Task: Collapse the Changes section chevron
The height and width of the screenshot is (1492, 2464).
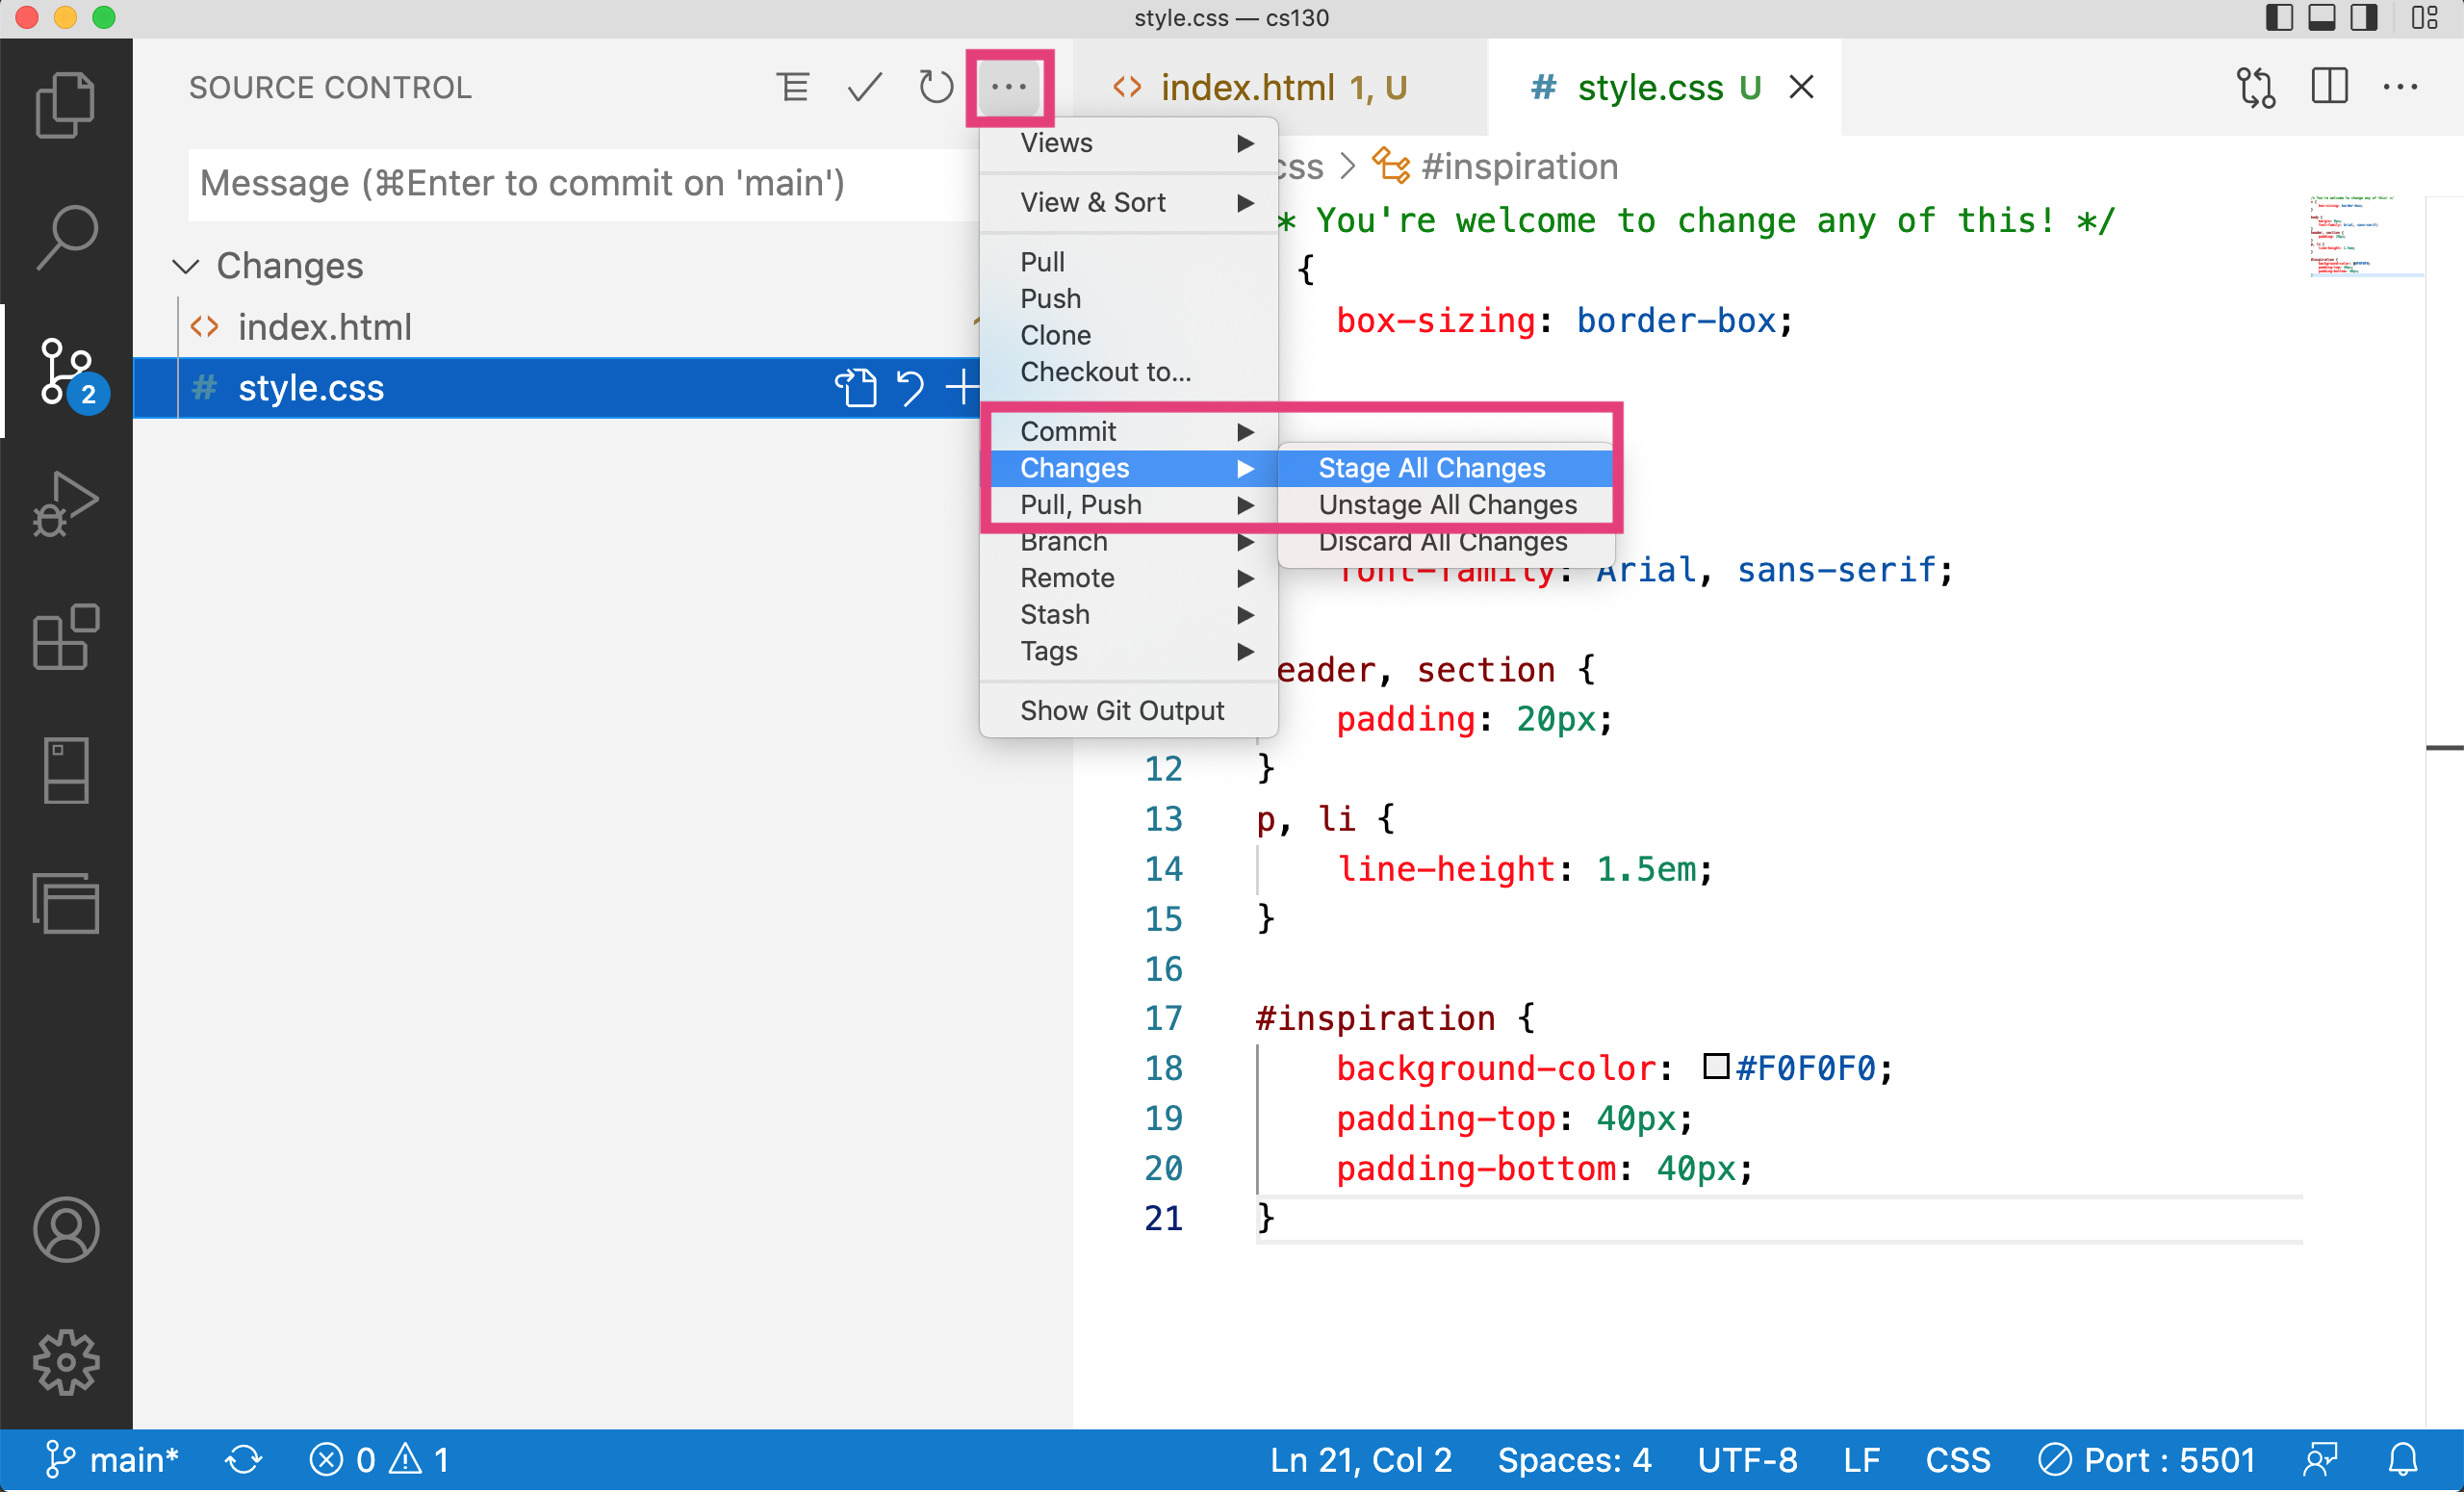Action: click(x=186, y=266)
